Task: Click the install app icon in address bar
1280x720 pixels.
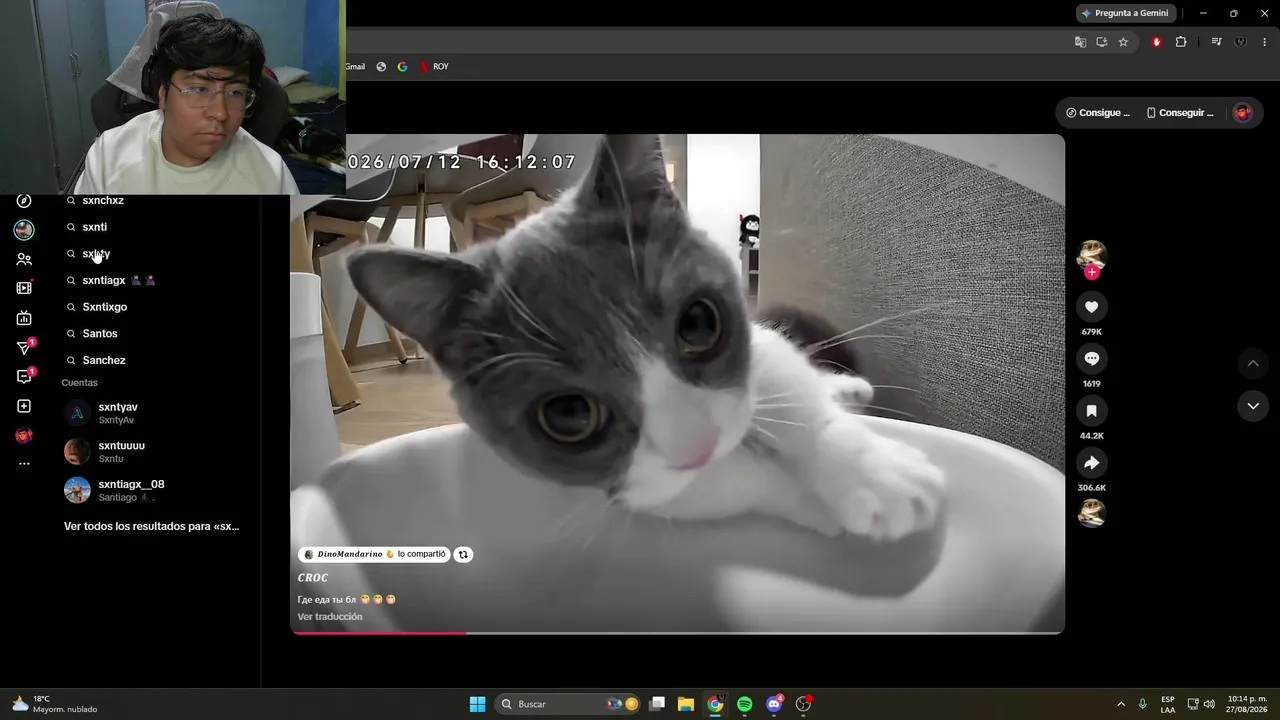Action: click(1101, 42)
